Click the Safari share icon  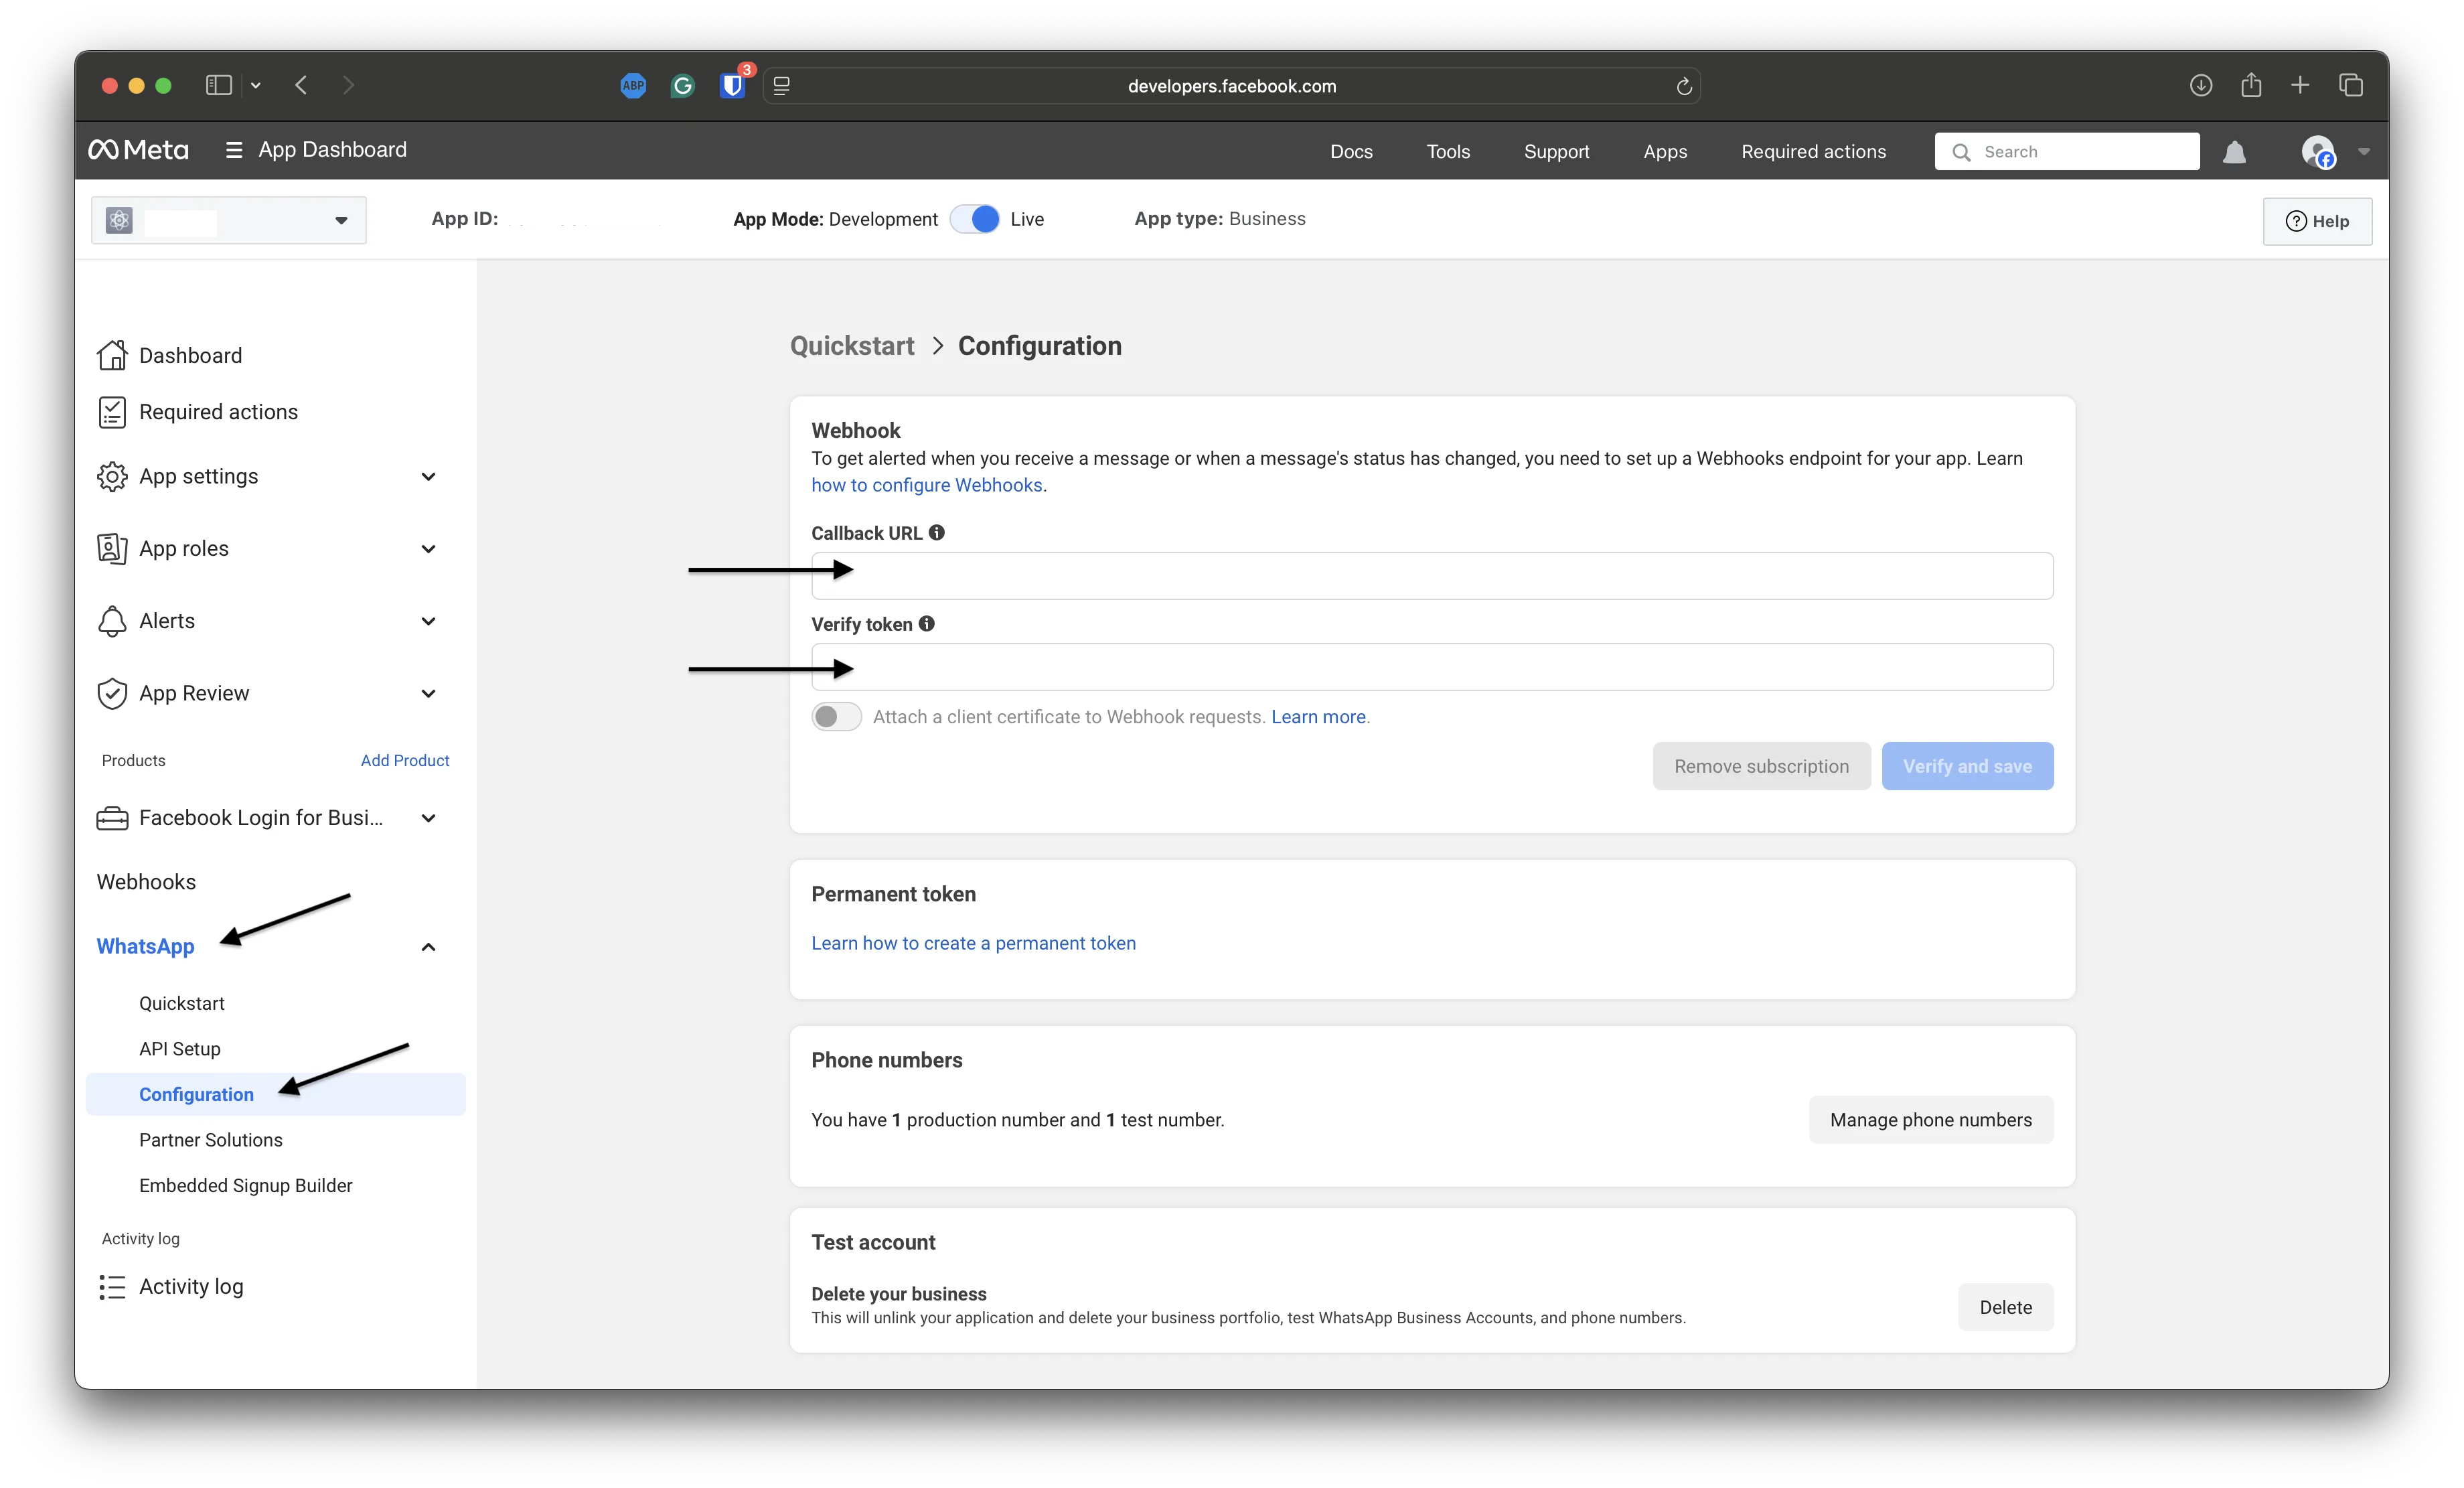coord(2251,85)
